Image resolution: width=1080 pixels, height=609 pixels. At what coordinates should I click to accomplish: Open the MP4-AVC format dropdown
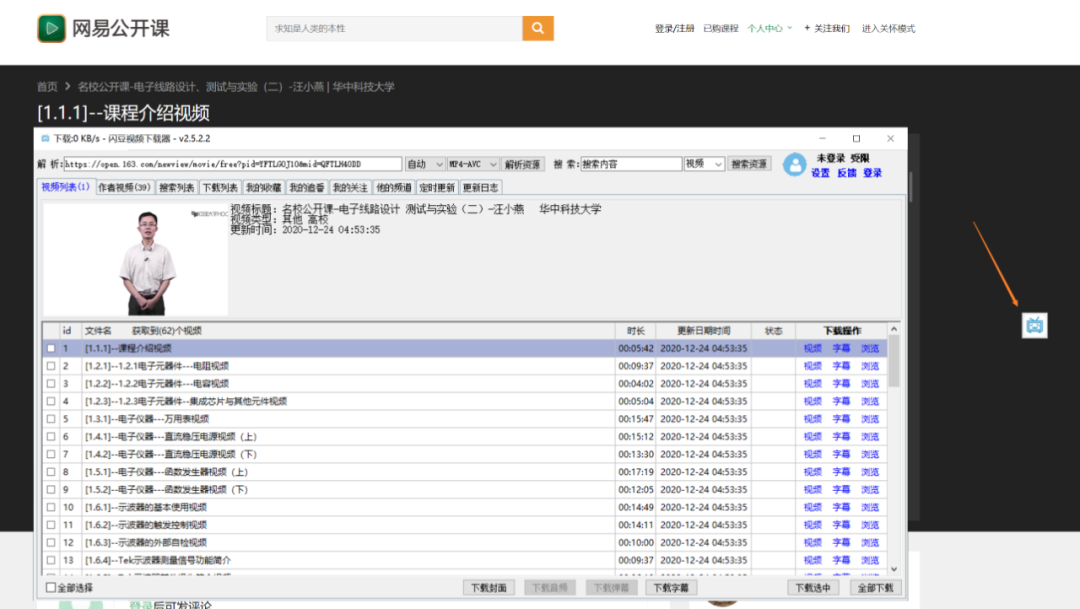472,164
